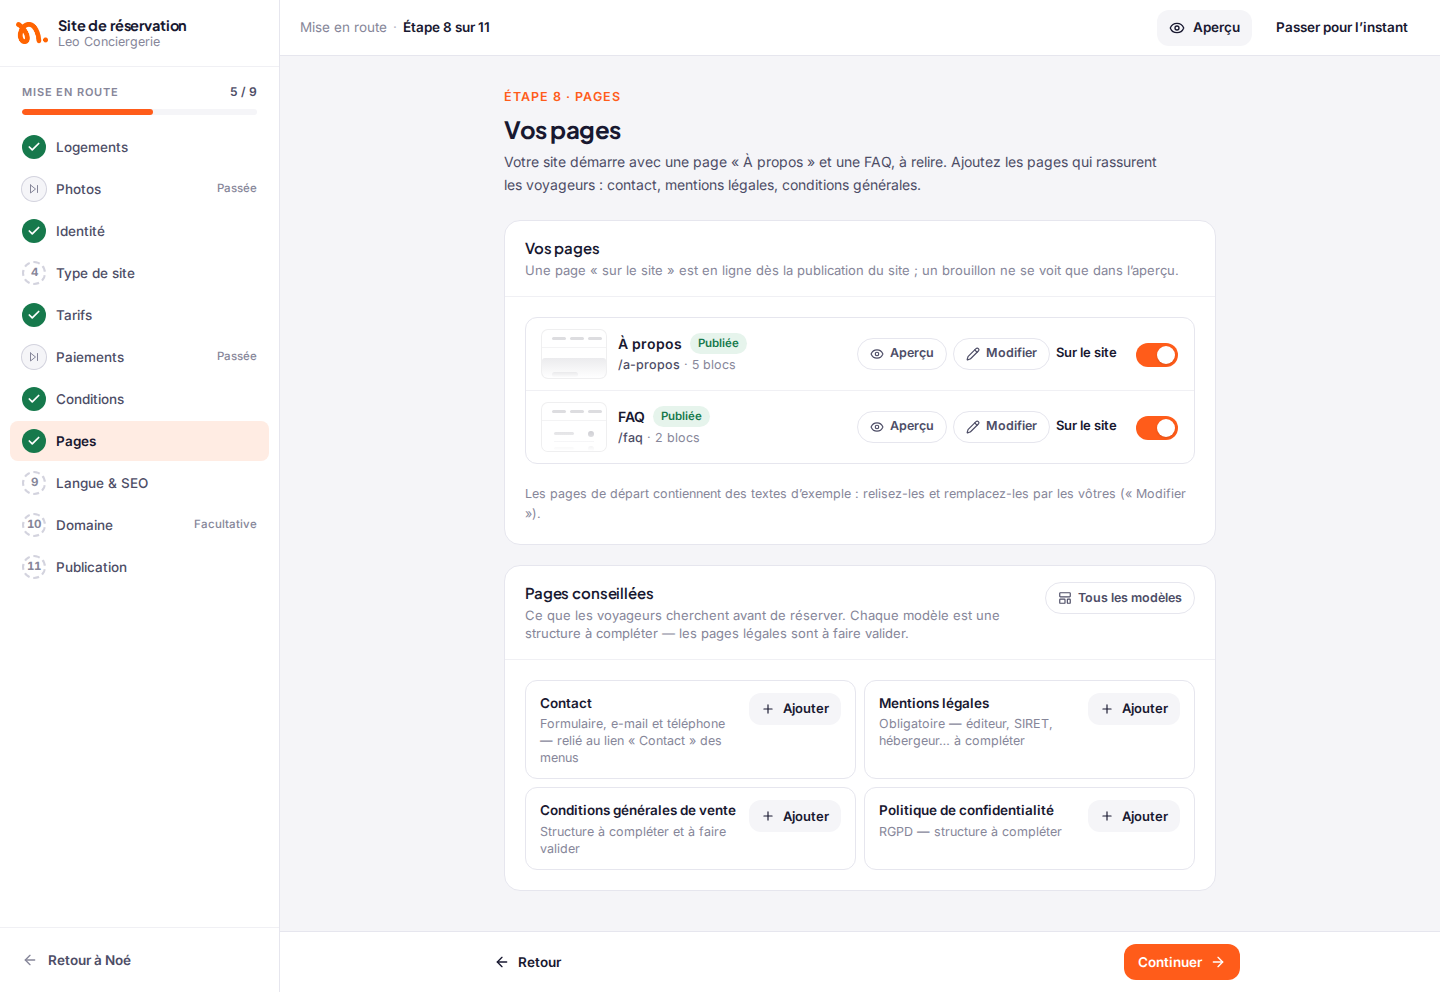The width and height of the screenshot is (1440, 992).
Task: Open the Type de site step
Action: coord(139,273)
